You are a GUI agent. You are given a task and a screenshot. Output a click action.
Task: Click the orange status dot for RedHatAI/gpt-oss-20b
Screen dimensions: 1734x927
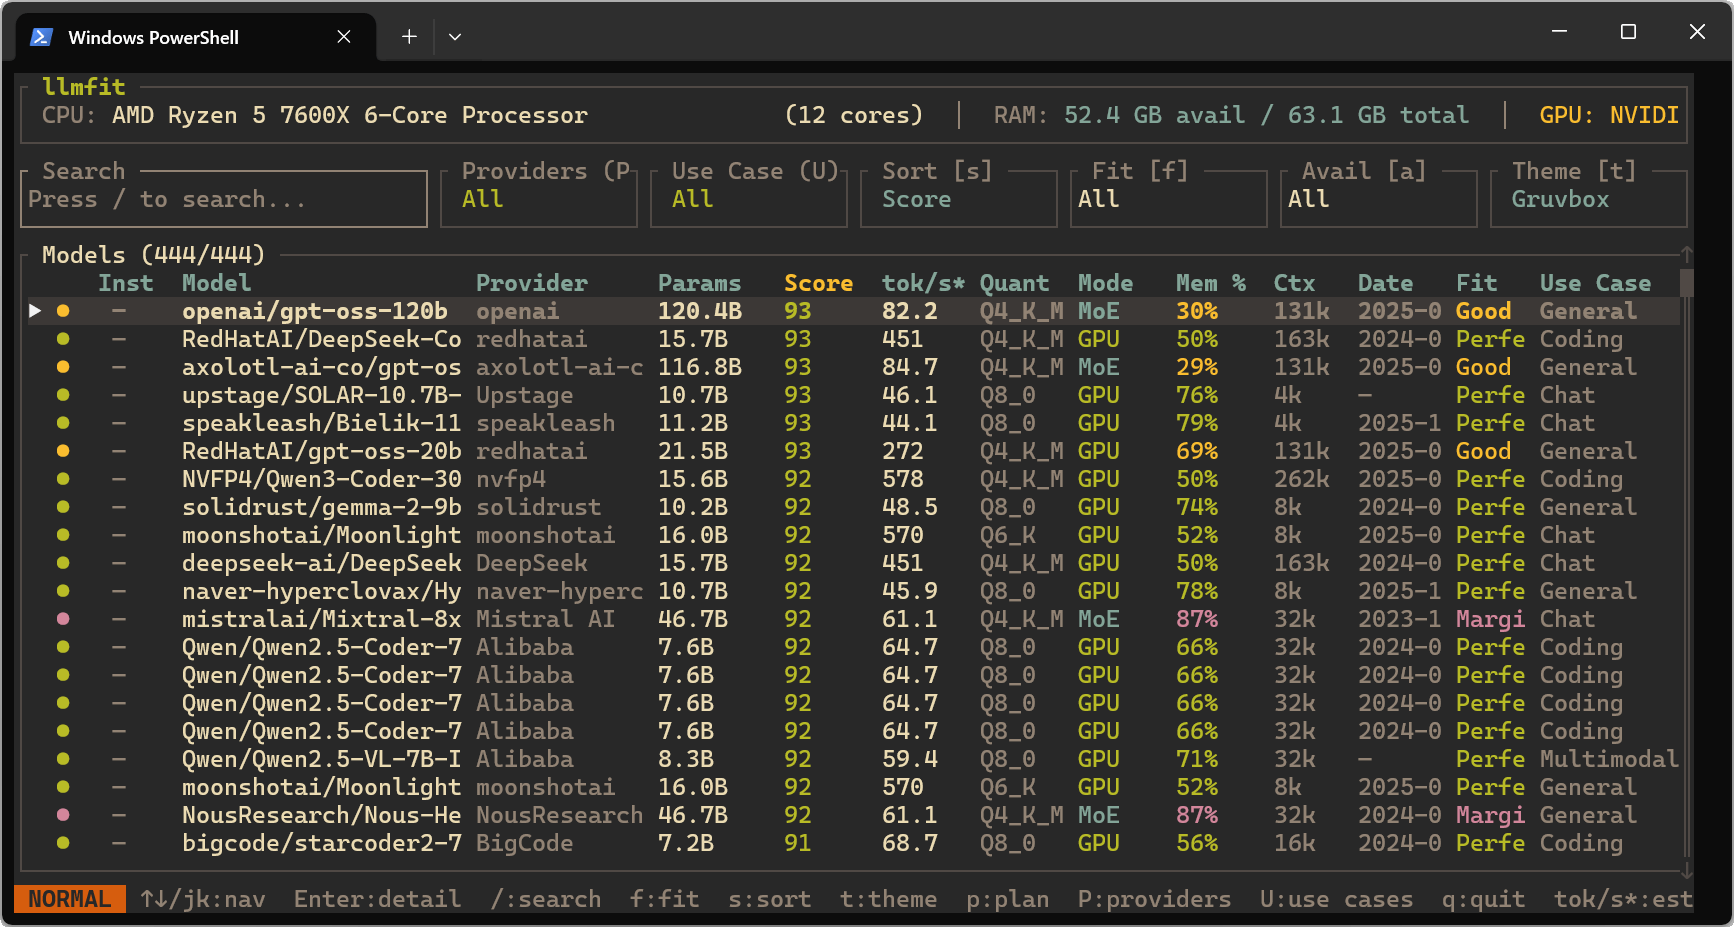tap(63, 451)
